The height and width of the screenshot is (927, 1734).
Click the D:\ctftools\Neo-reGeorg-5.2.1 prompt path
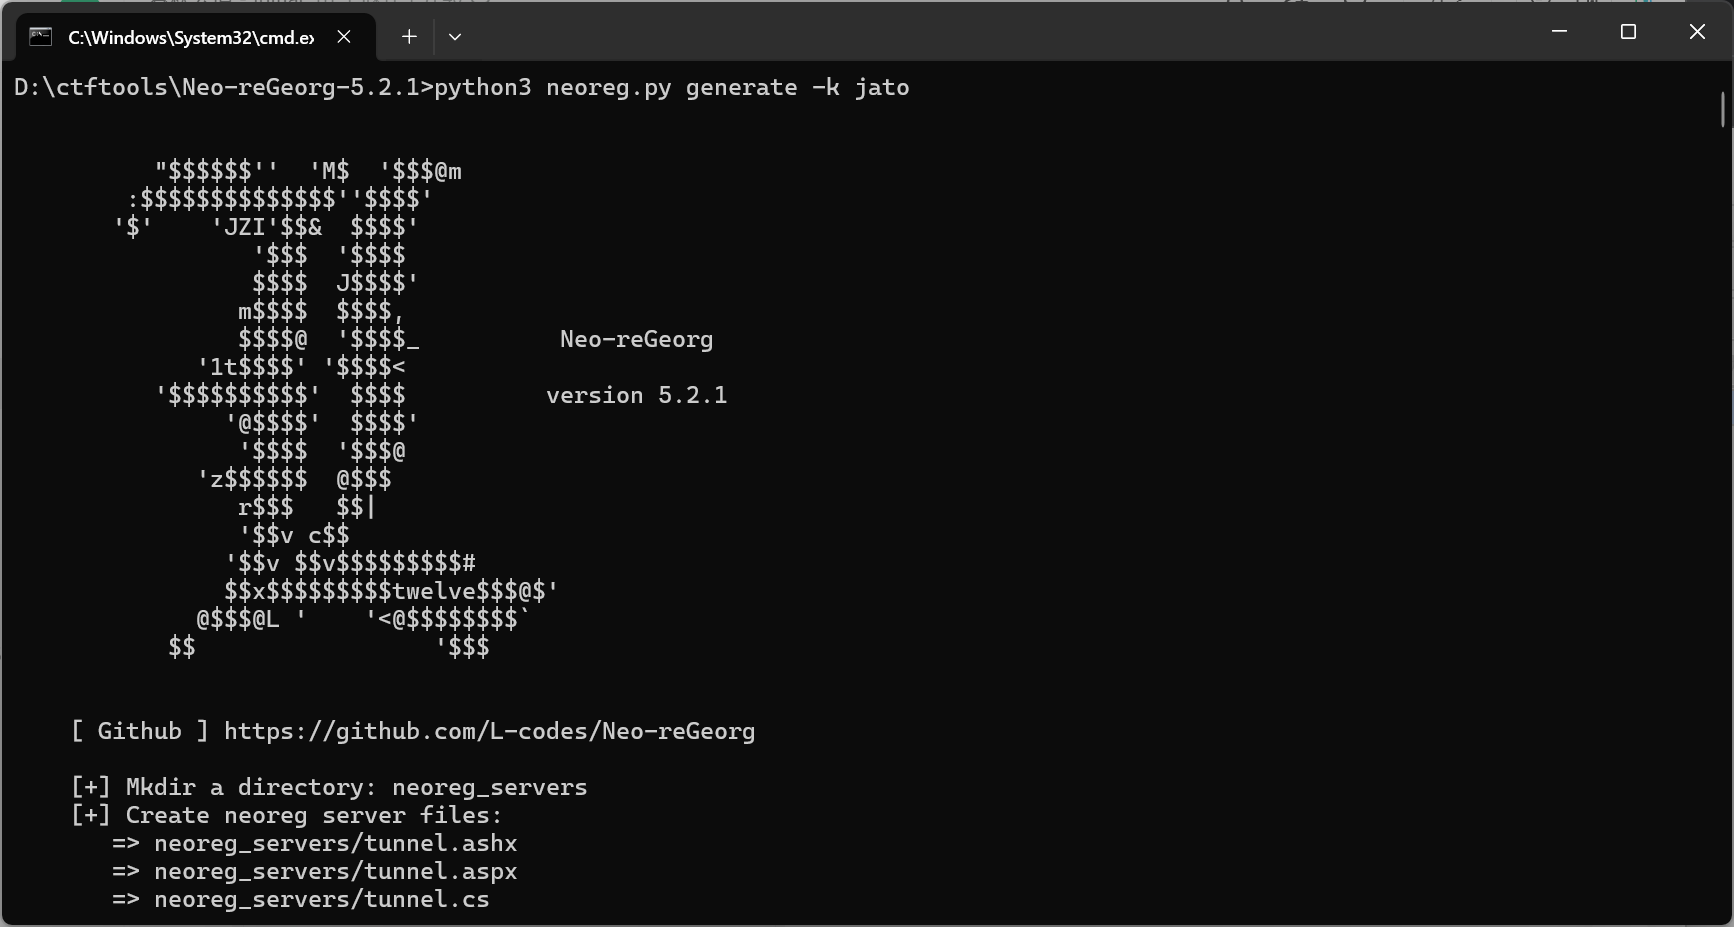pos(217,87)
